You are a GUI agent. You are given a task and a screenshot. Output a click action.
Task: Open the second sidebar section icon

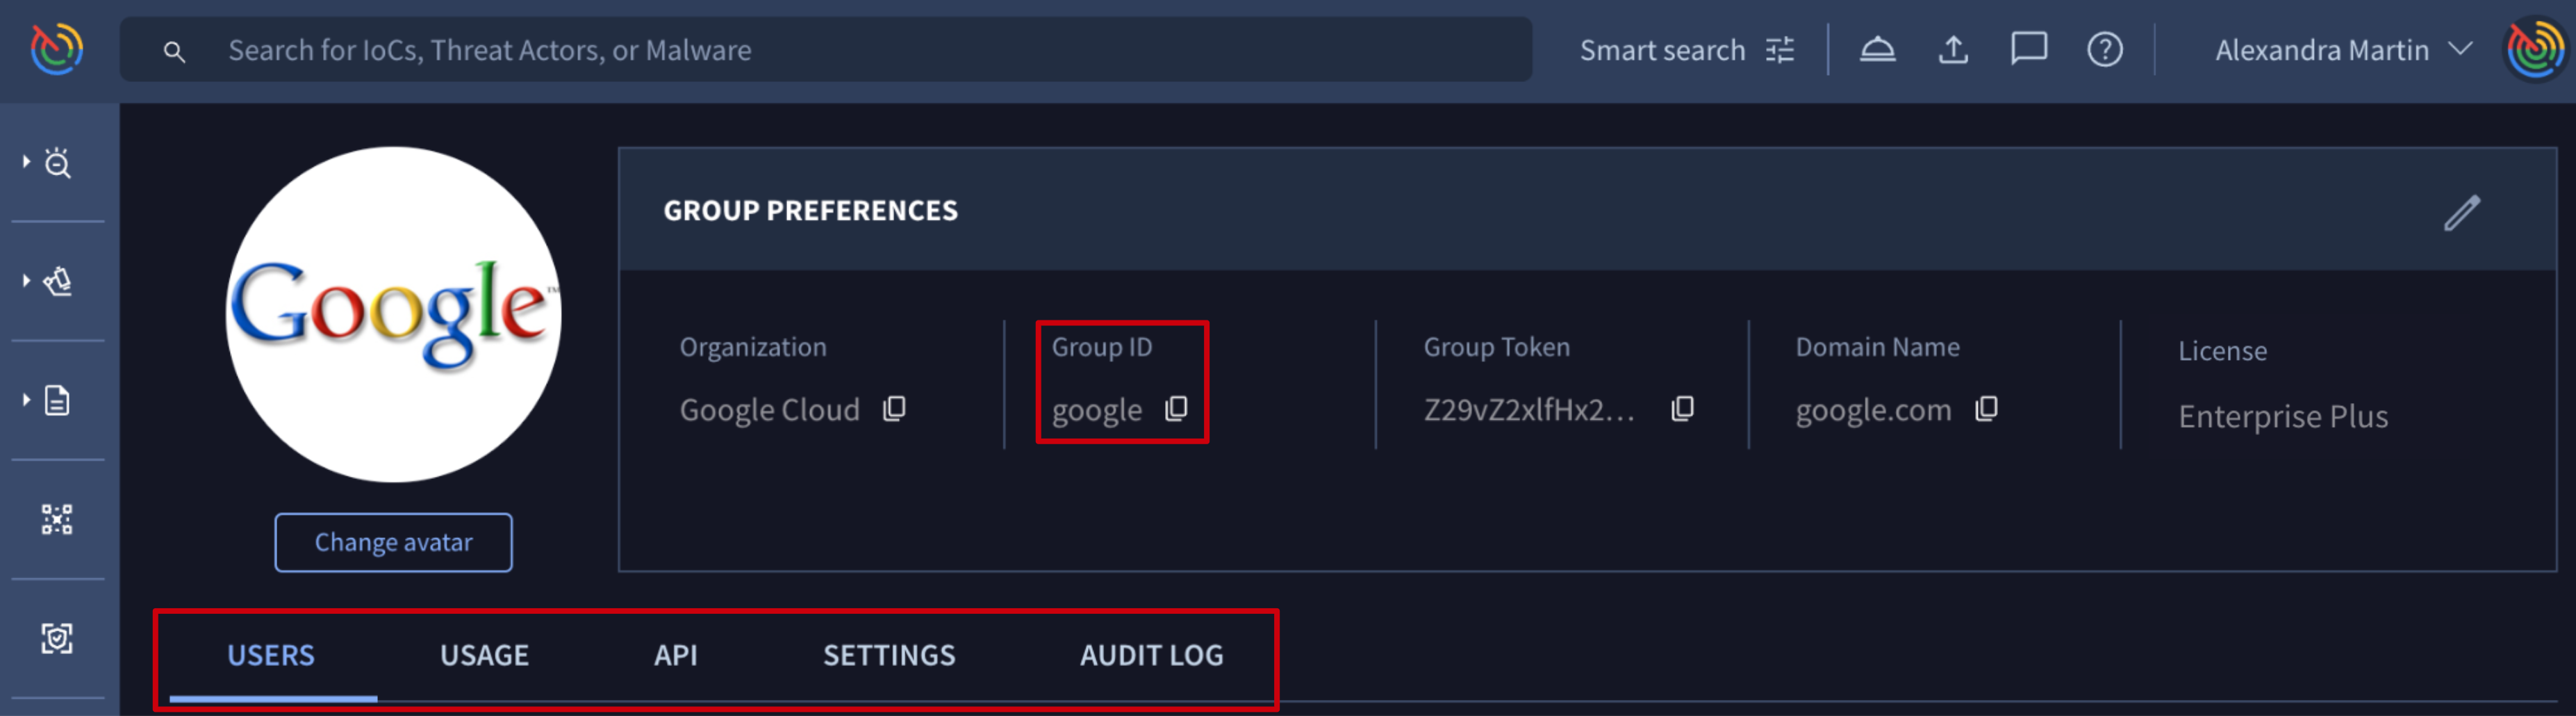[x=58, y=281]
